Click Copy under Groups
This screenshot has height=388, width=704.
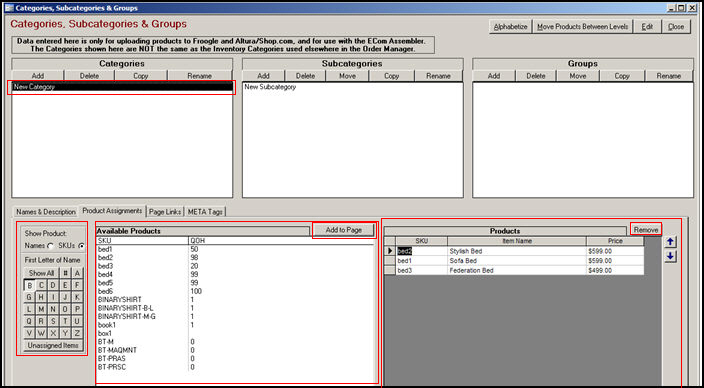(622, 76)
